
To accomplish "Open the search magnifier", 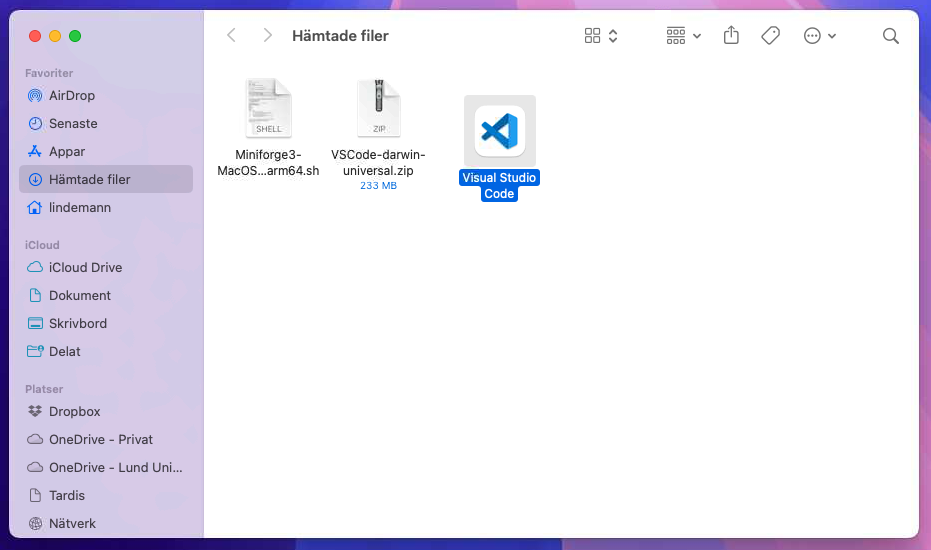I will (890, 36).
